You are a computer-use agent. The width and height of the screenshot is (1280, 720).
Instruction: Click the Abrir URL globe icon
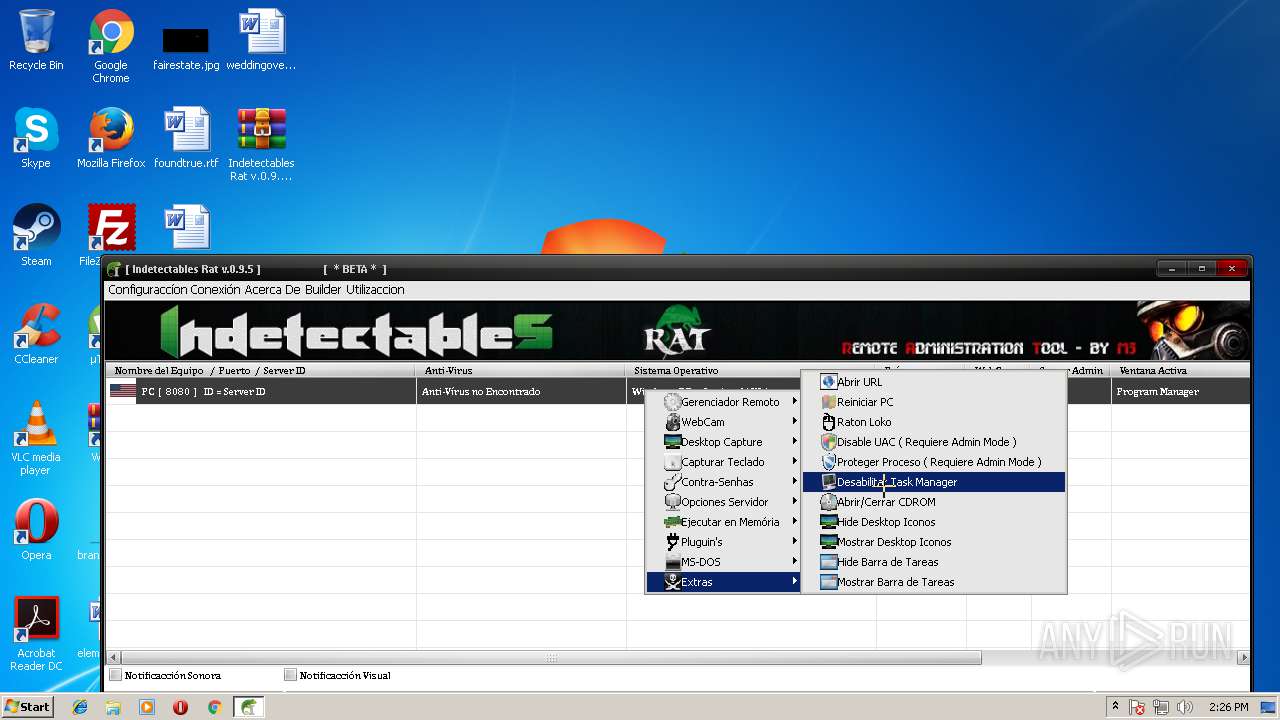[x=828, y=382]
